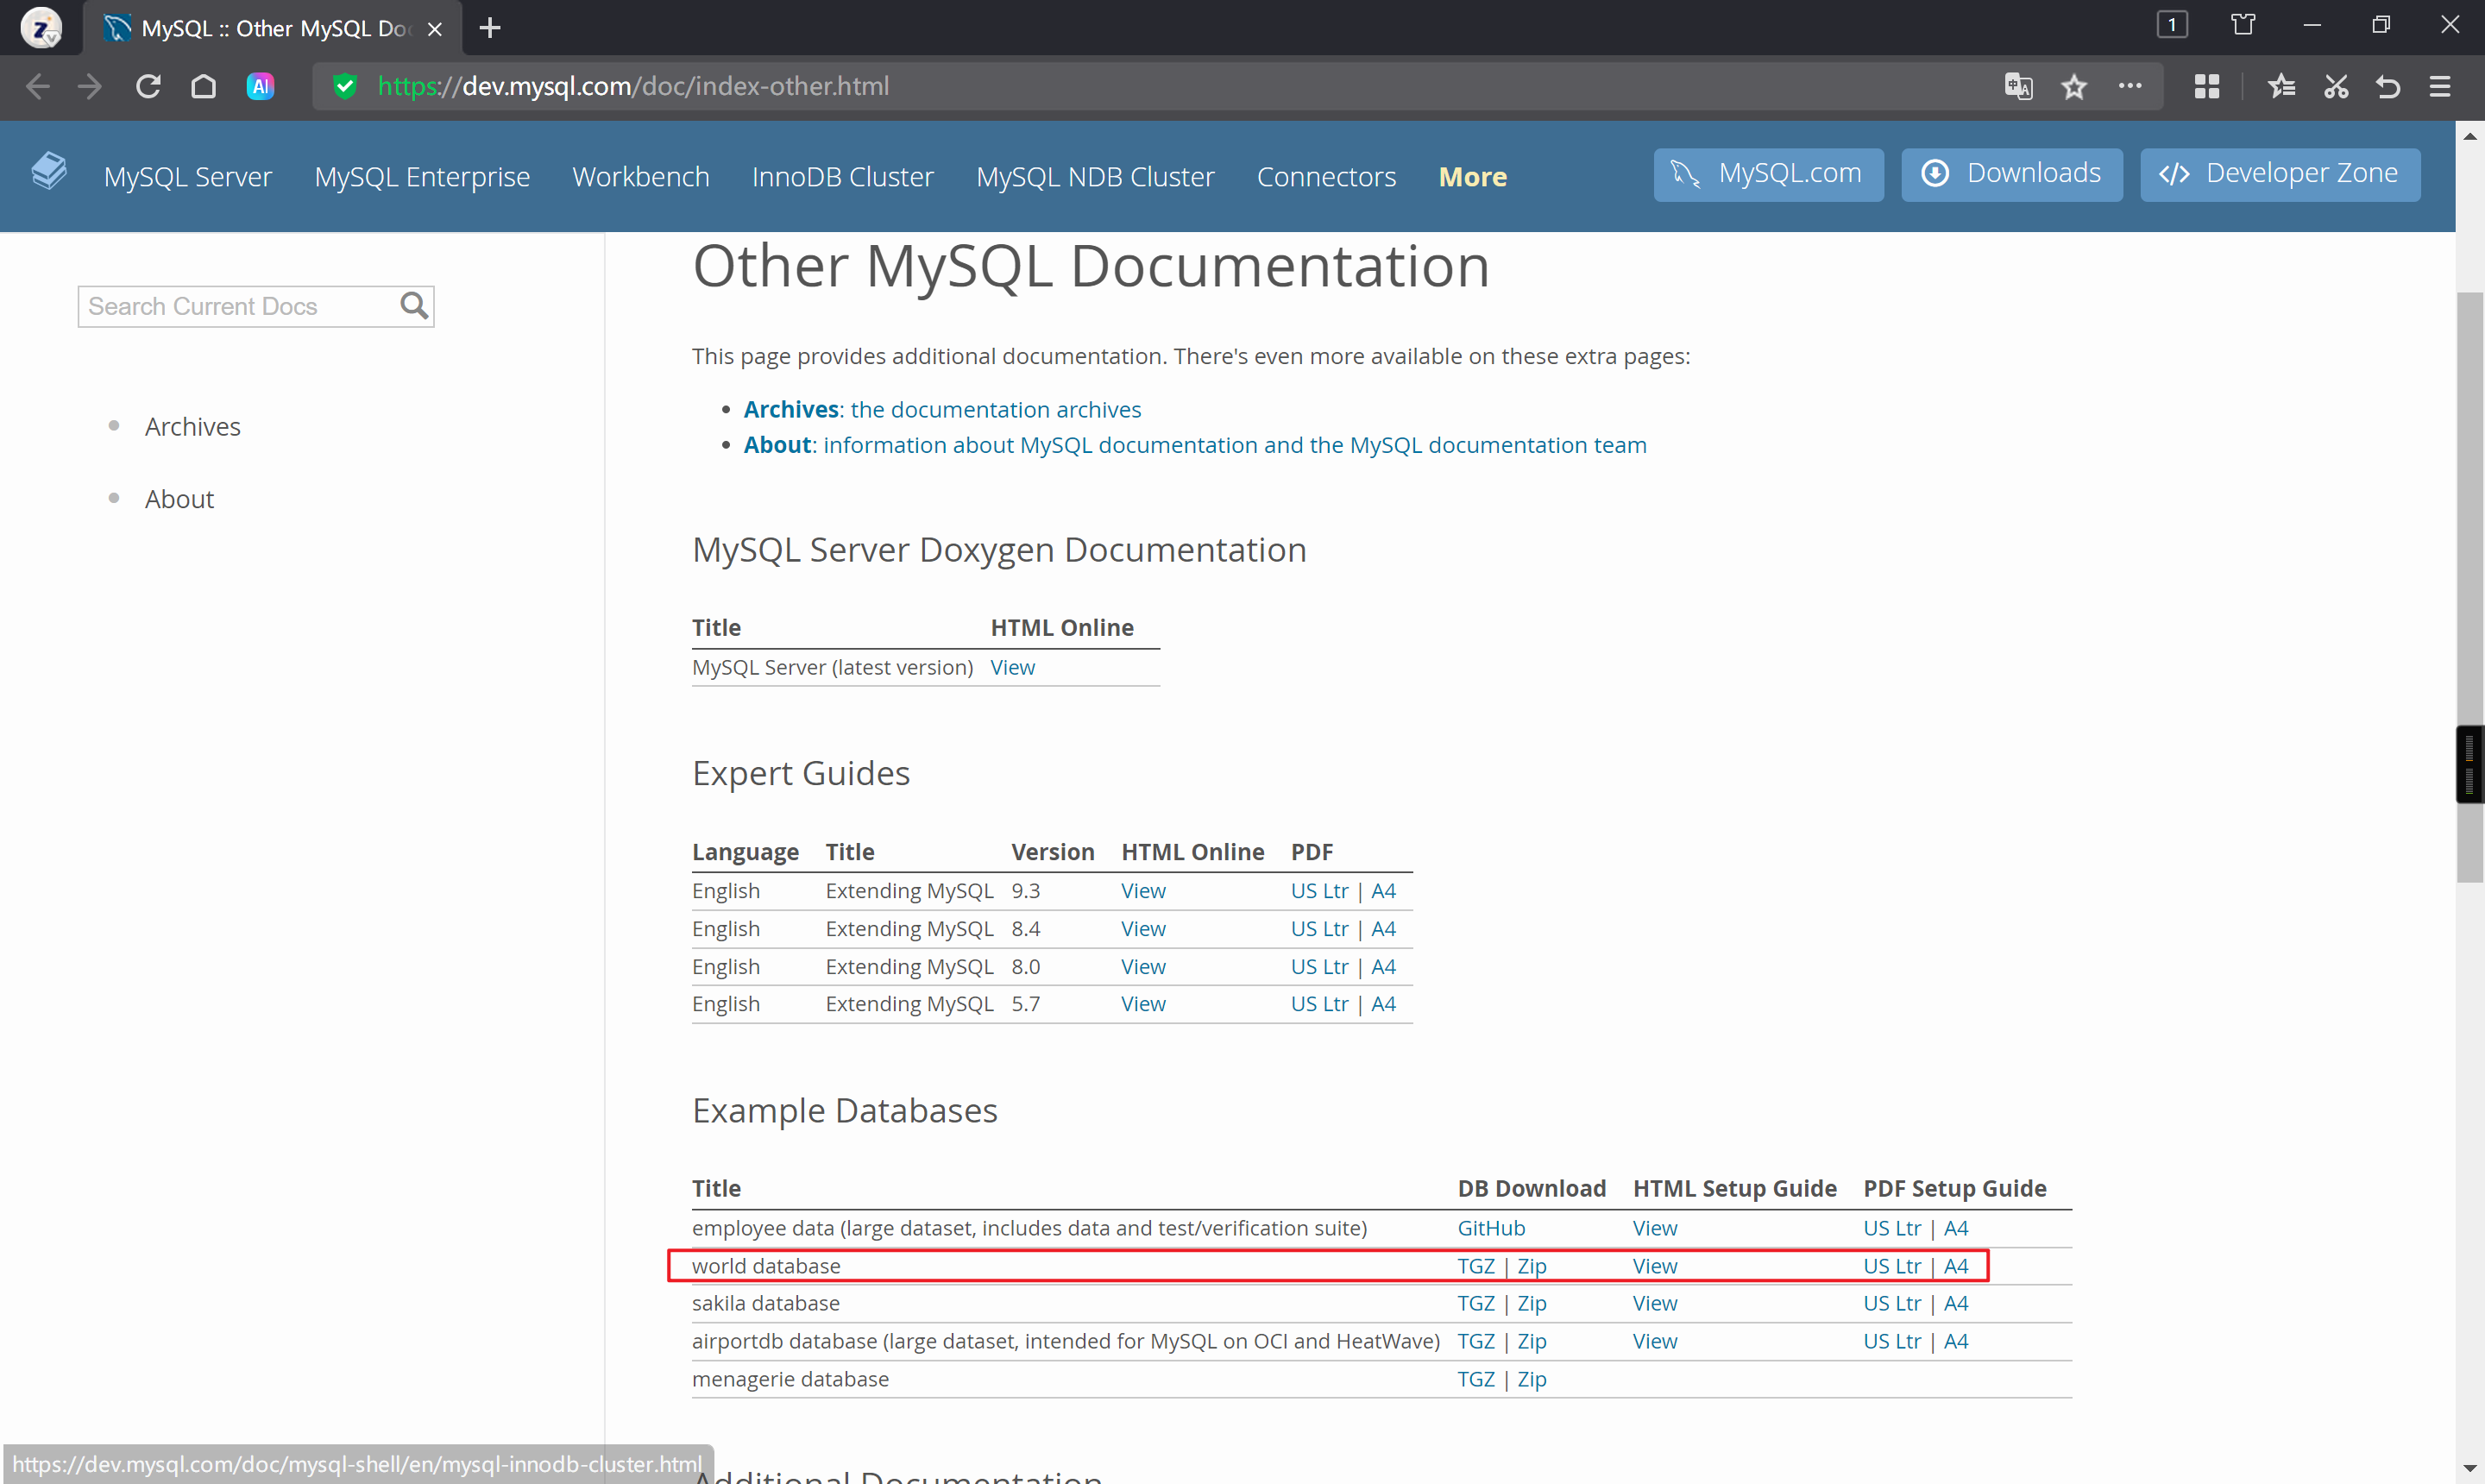Click the tab count indicator icon
2485x1484 pixels.
pyautogui.click(x=2171, y=24)
